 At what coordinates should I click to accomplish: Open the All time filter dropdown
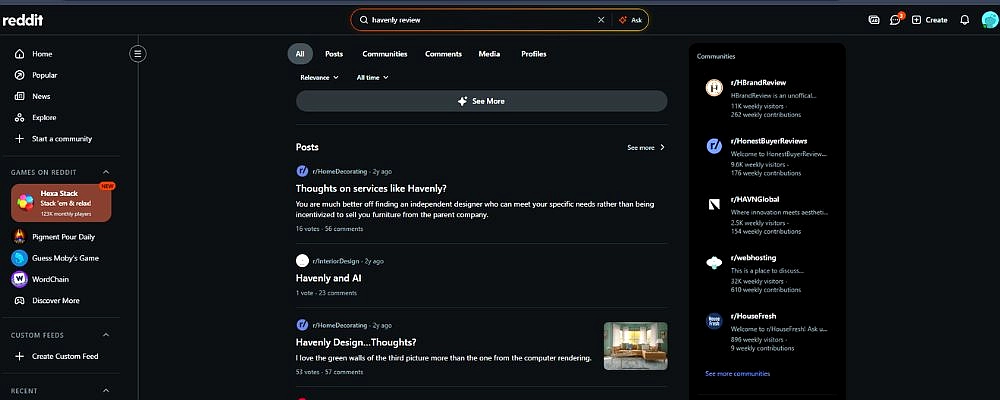pos(372,77)
